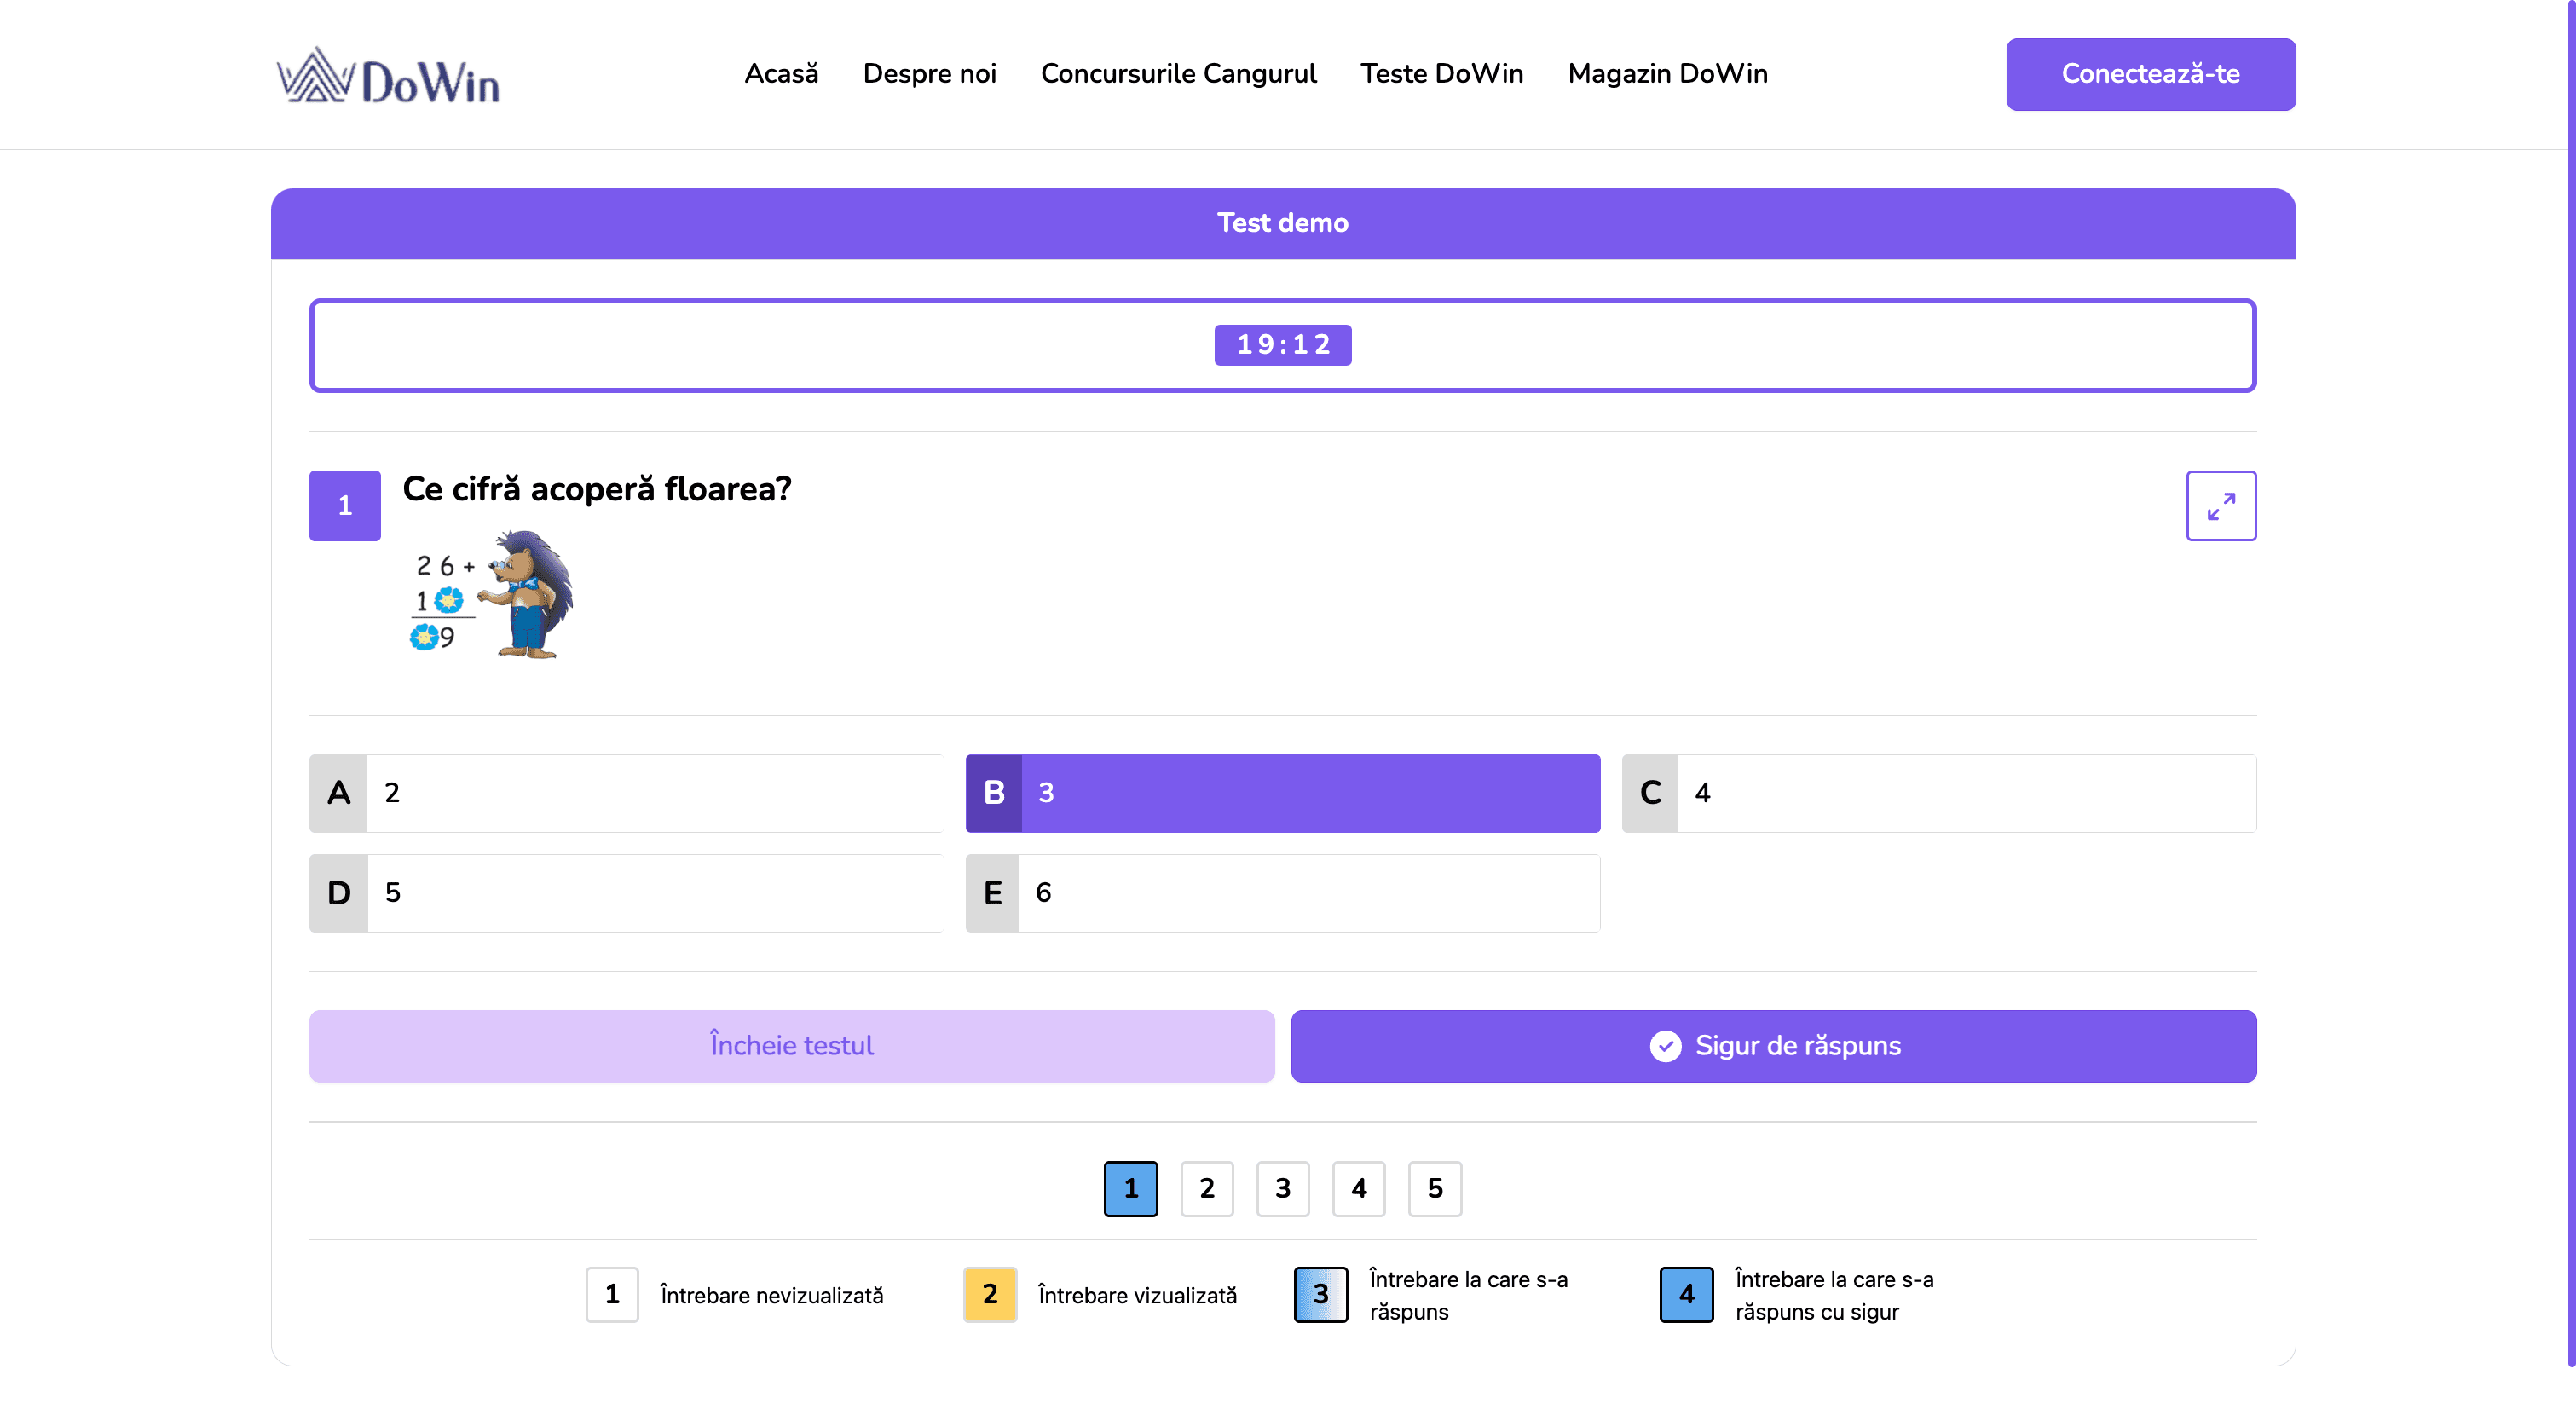Open the Acasă menu item
This screenshot has height=1415, width=2576.
tap(781, 74)
